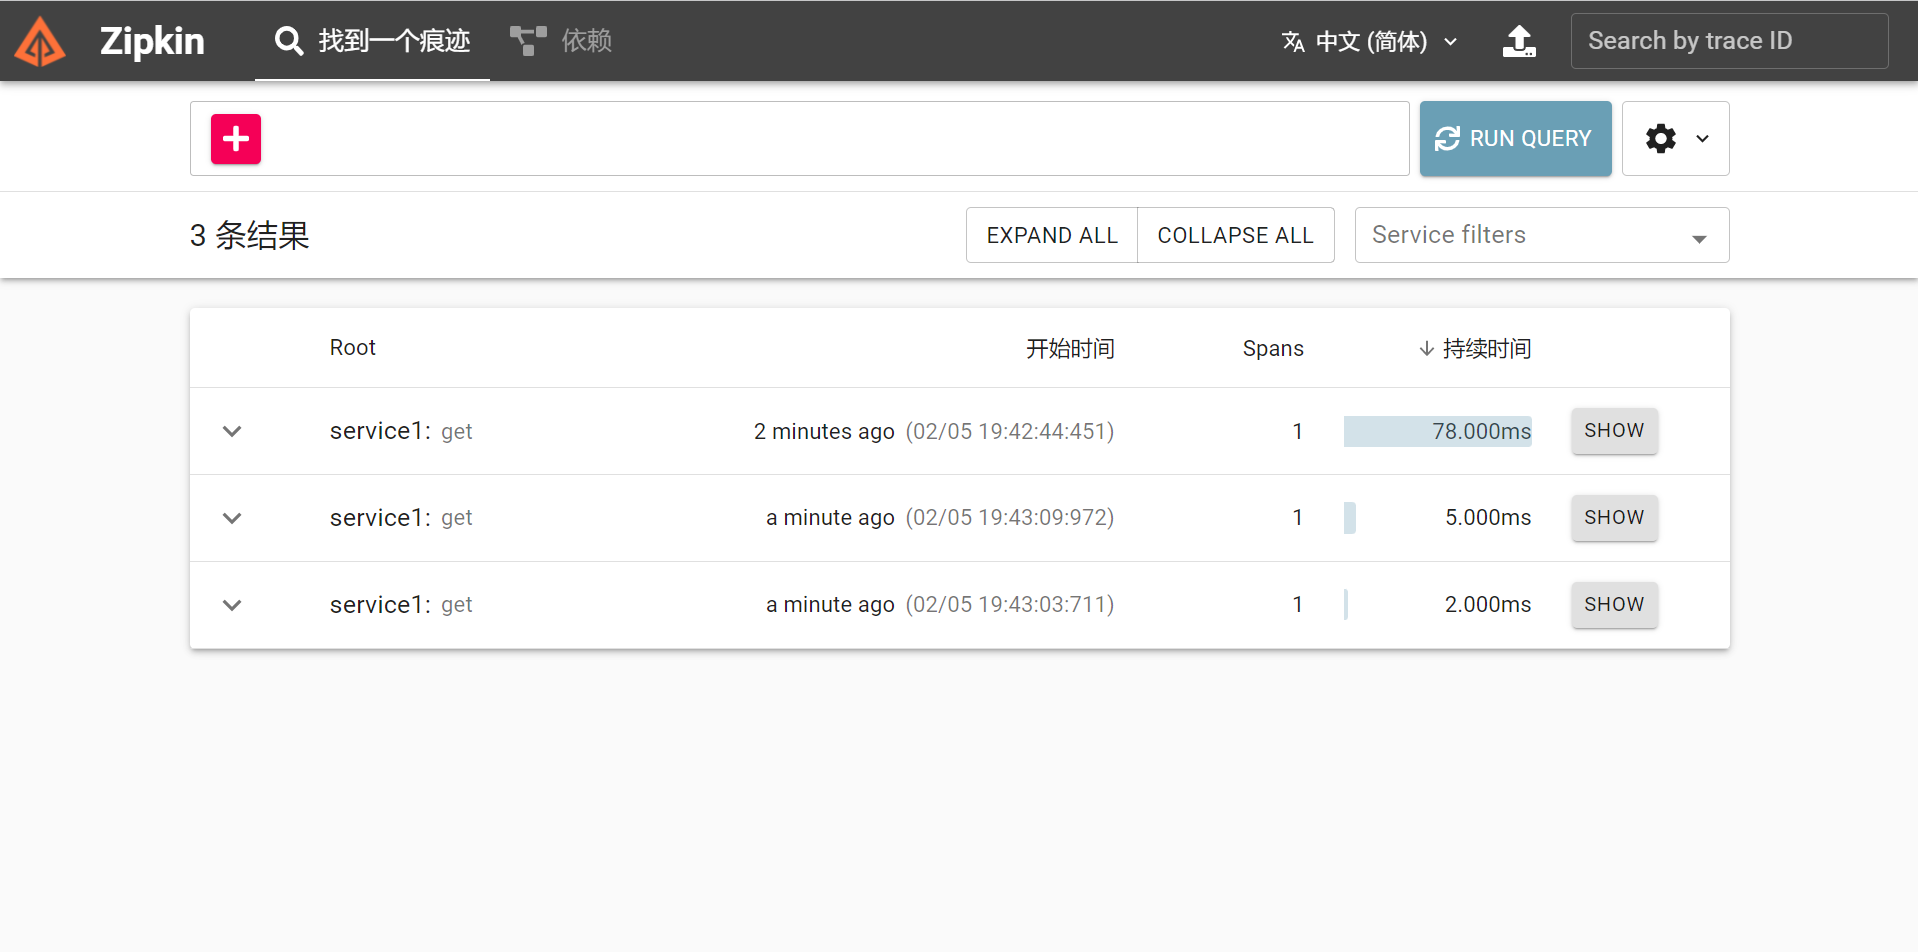Viewport: 1918px width, 952px height.
Task: Open the query settings gear icon
Action: (1660, 138)
